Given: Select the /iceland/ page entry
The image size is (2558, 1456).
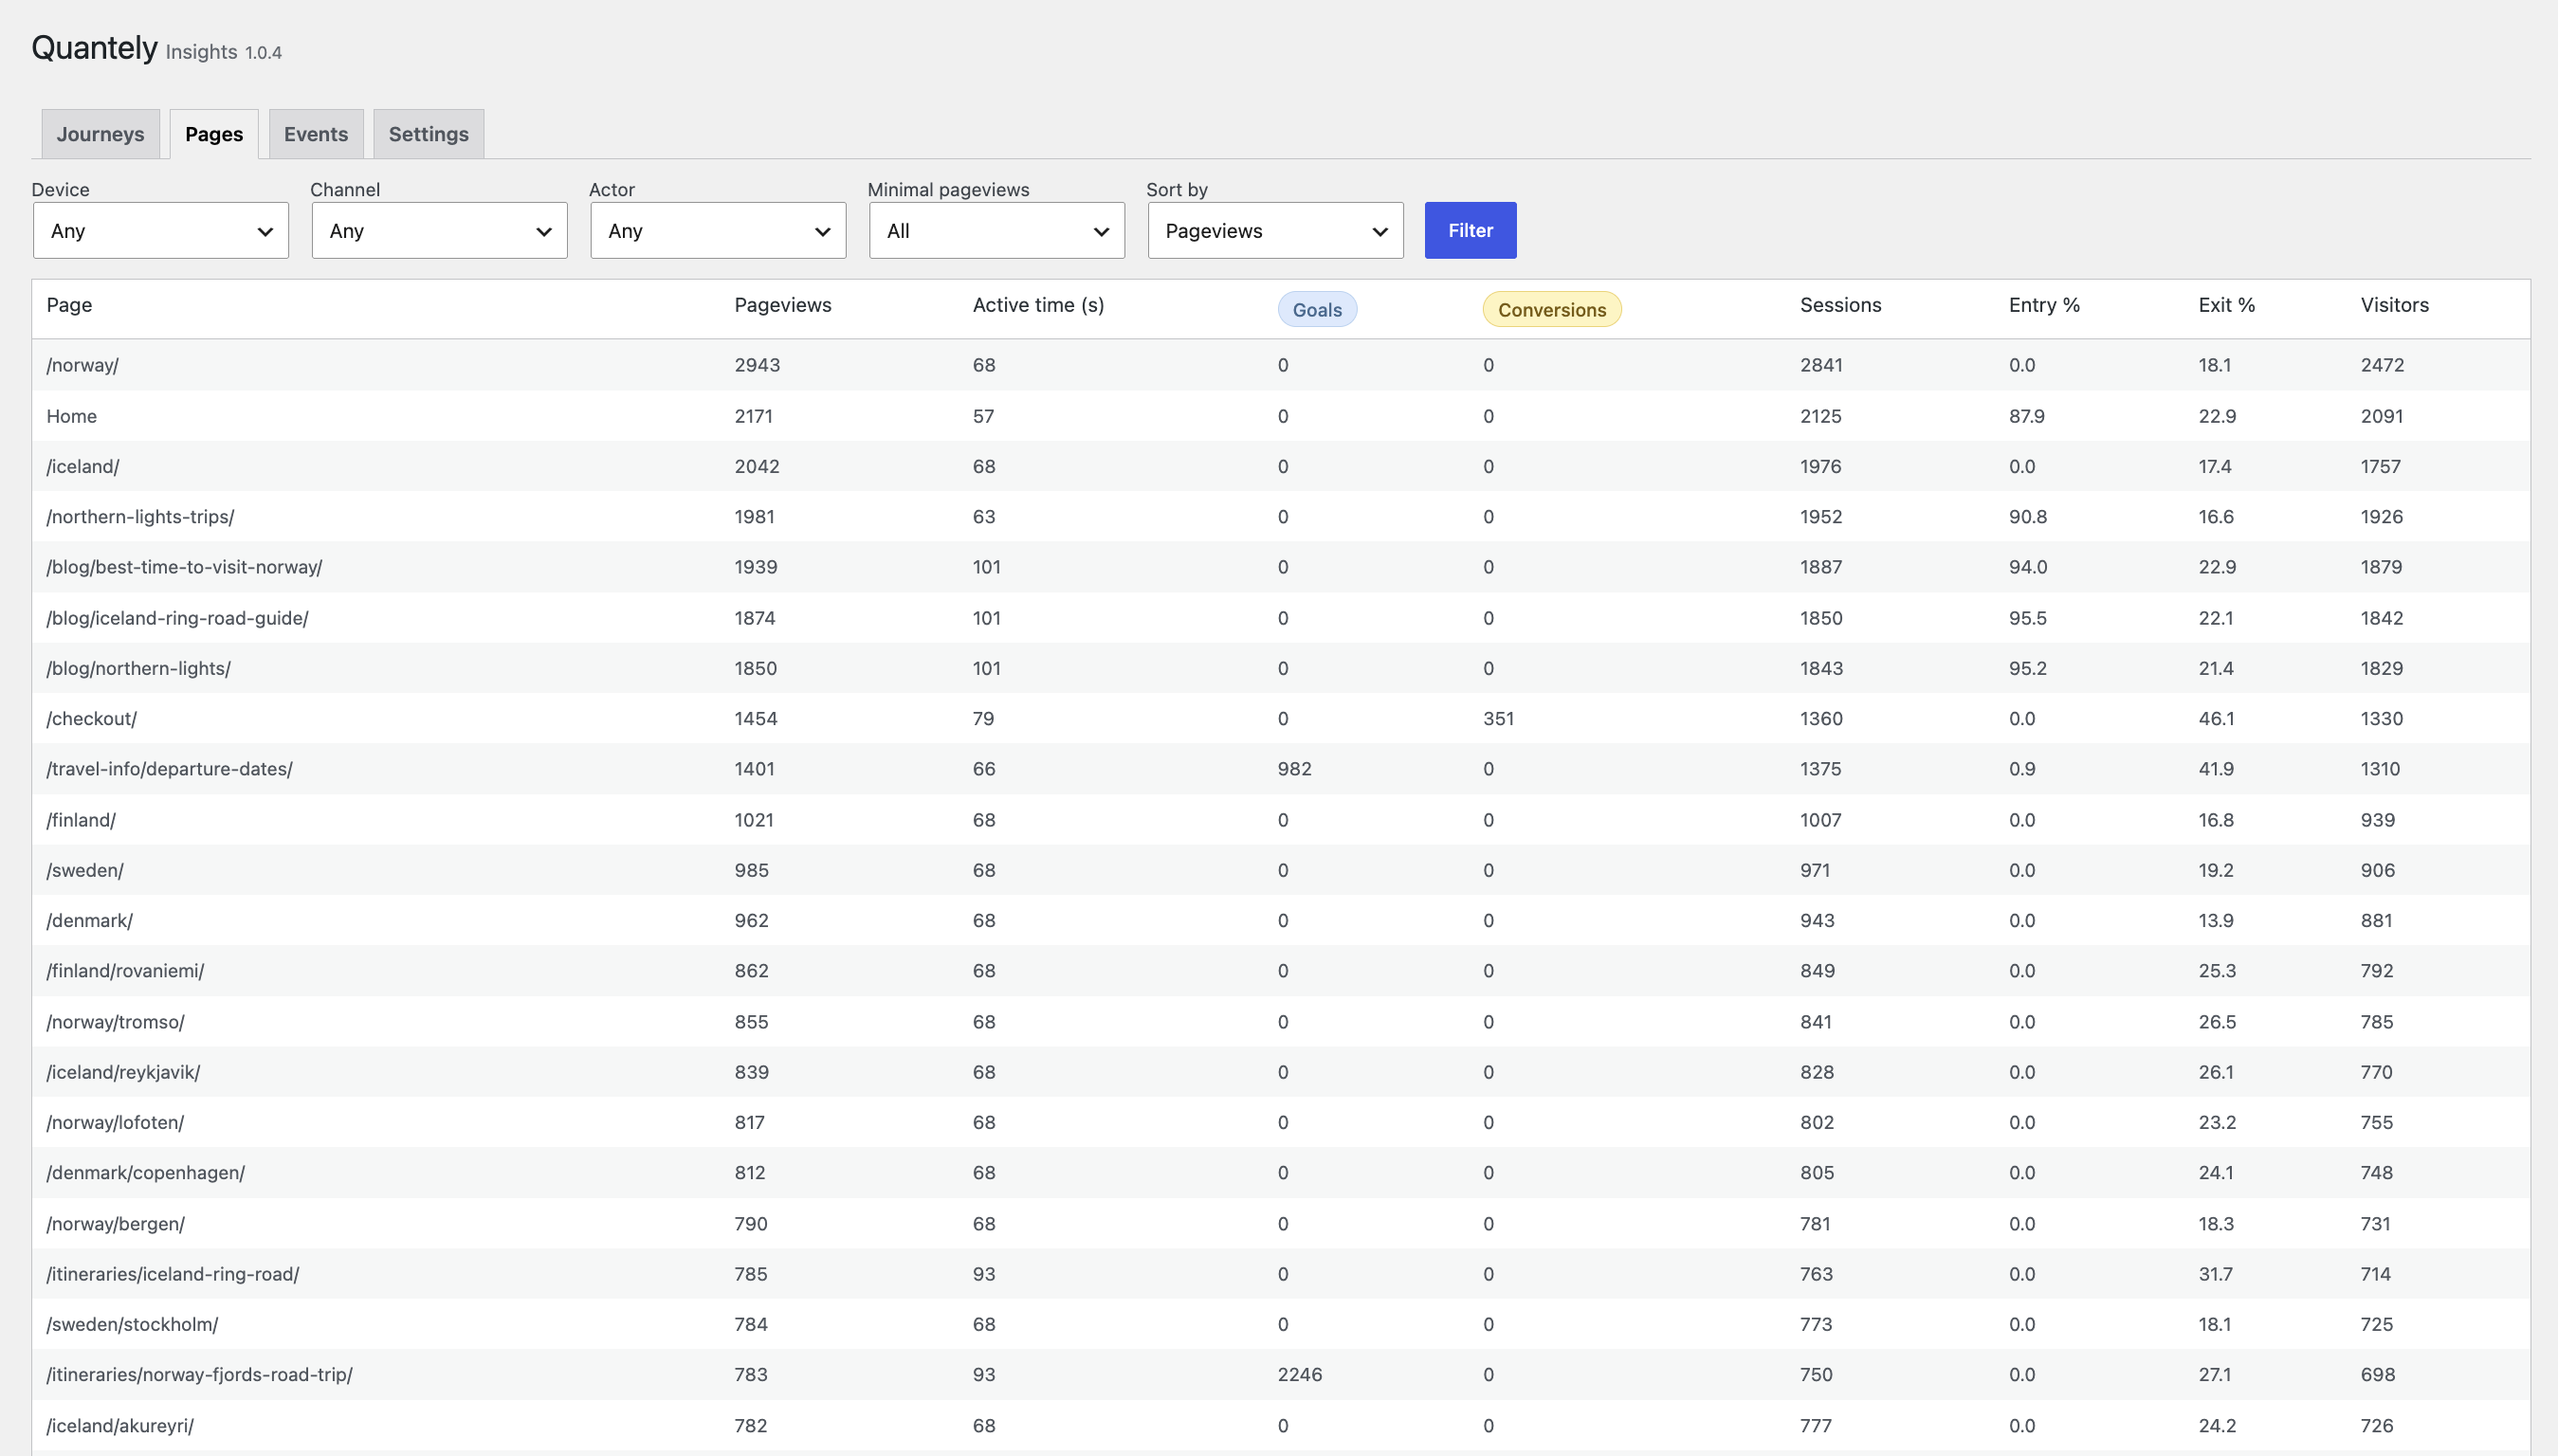Looking at the screenshot, I should coord(83,466).
